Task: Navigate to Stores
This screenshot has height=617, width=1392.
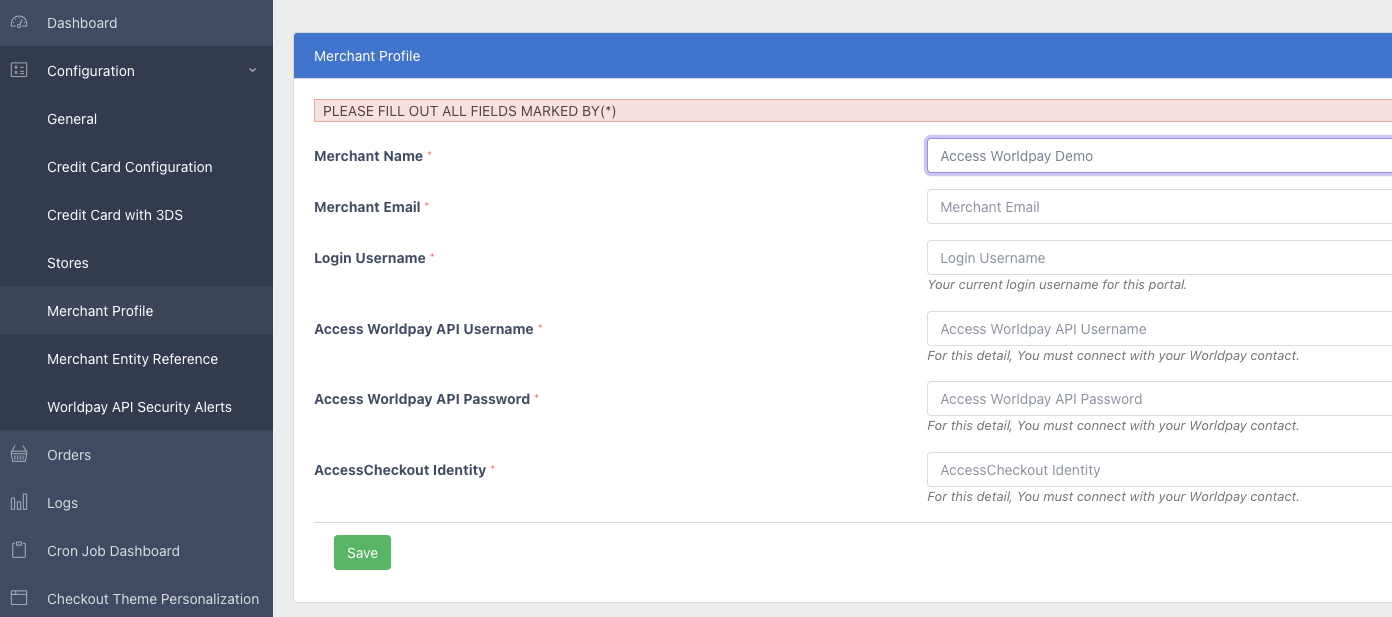Action: [x=68, y=263]
